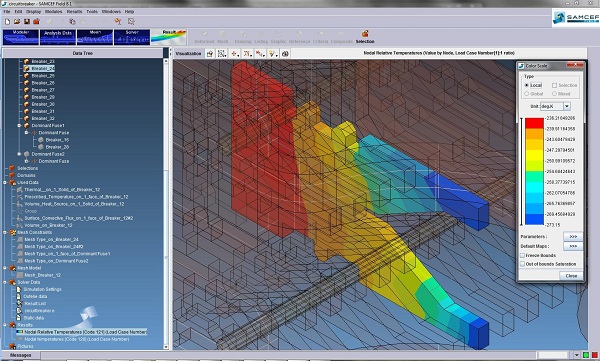Open the Edit menu
600x361 pixels.
pyautogui.click(x=18, y=11)
